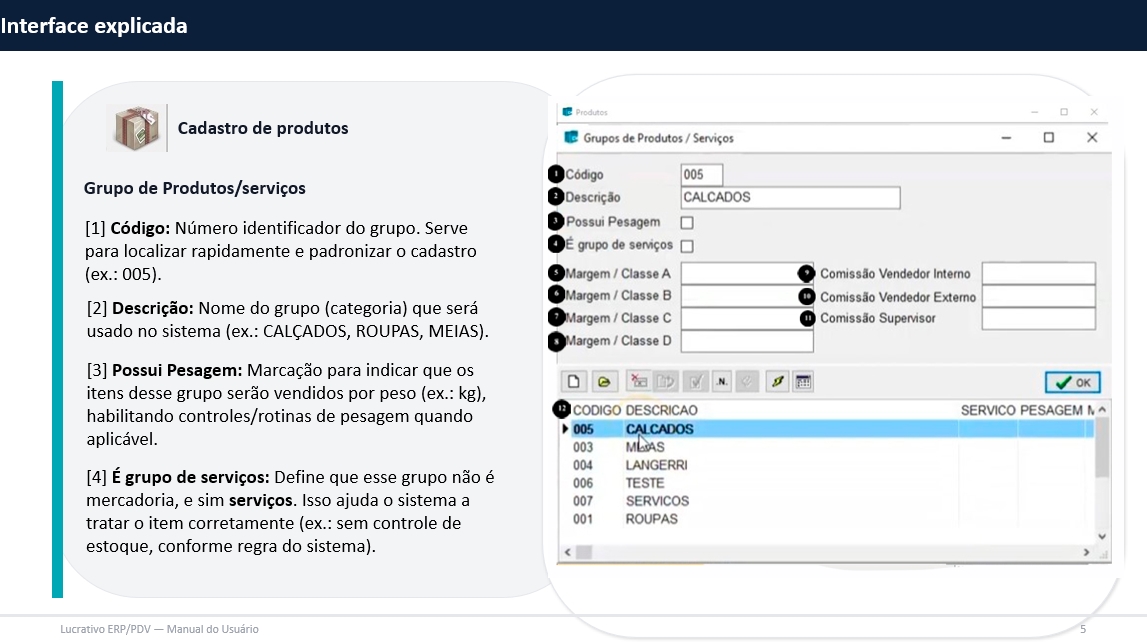This screenshot has width=1147, height=643.
Task: Click the horizontal scrollbar right arrow
Action: click(1086, 553)
